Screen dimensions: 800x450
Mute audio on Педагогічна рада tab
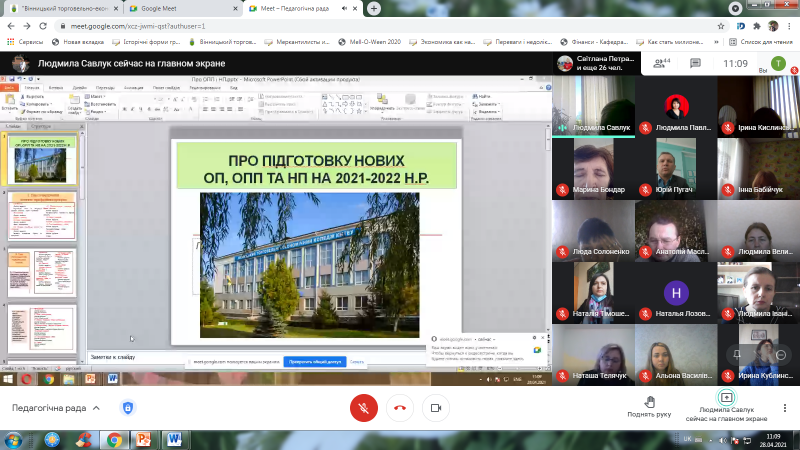(x=344, y=9)
